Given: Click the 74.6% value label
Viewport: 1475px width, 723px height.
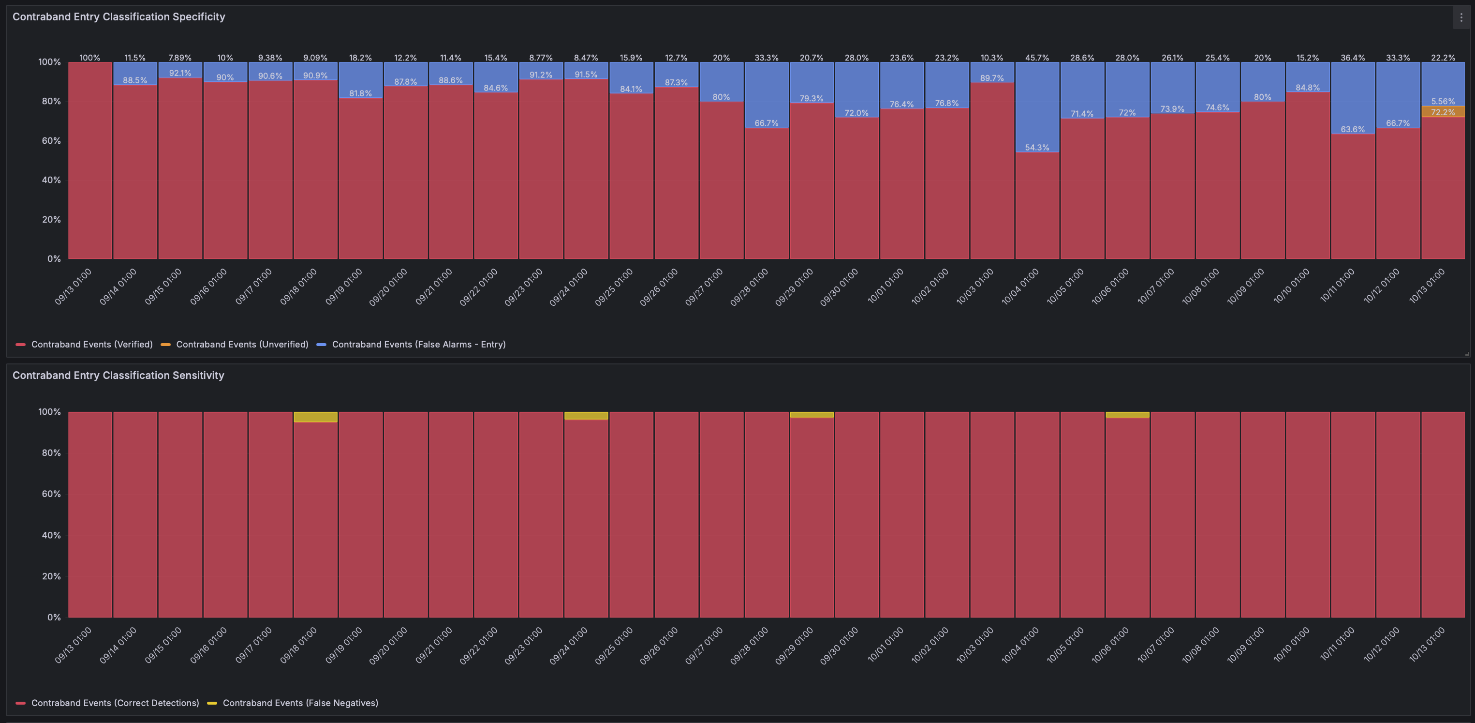Looking at the screenshot, I should (1217, 107).
